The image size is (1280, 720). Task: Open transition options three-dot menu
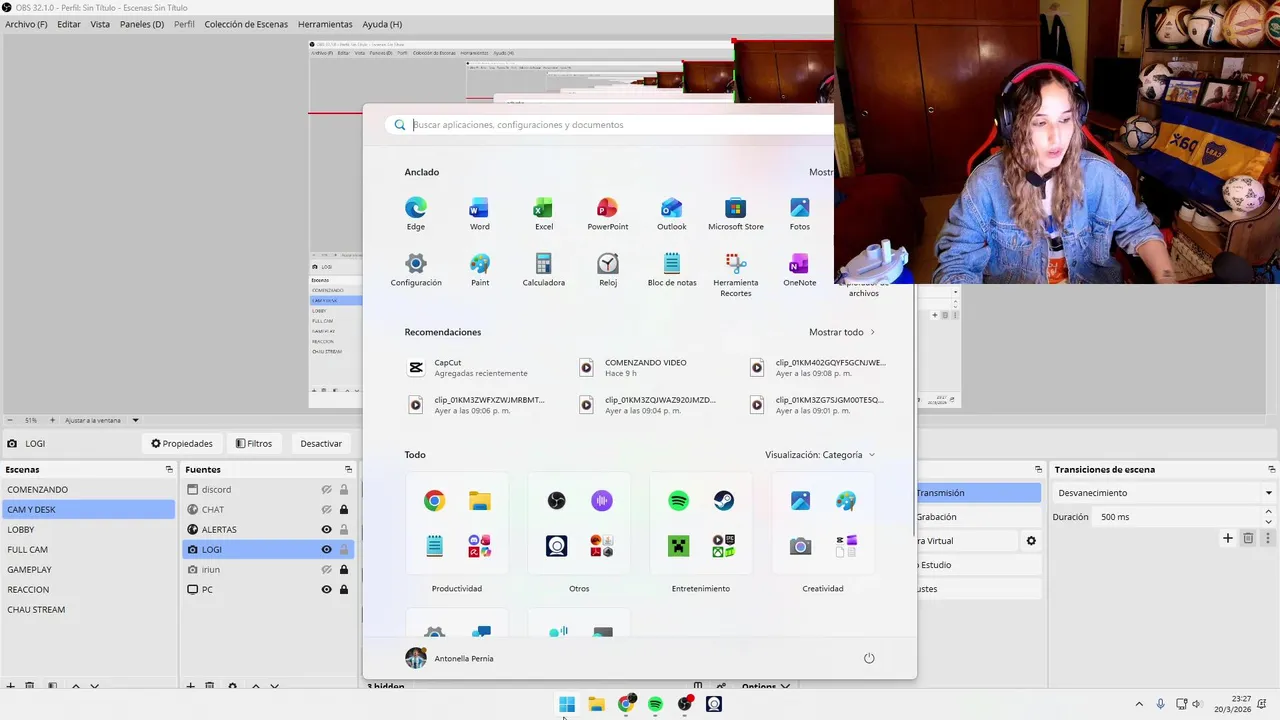[1267, 538]
